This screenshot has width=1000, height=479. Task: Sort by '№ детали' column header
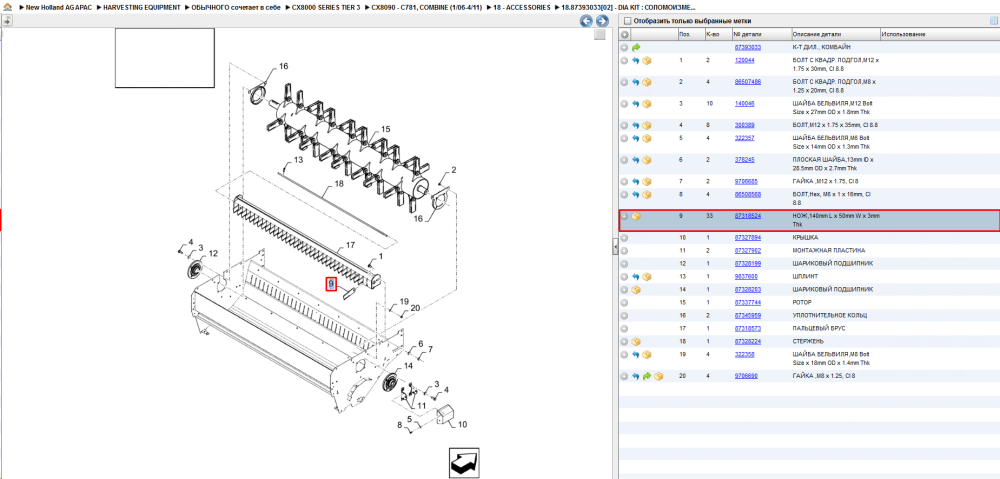761,34
